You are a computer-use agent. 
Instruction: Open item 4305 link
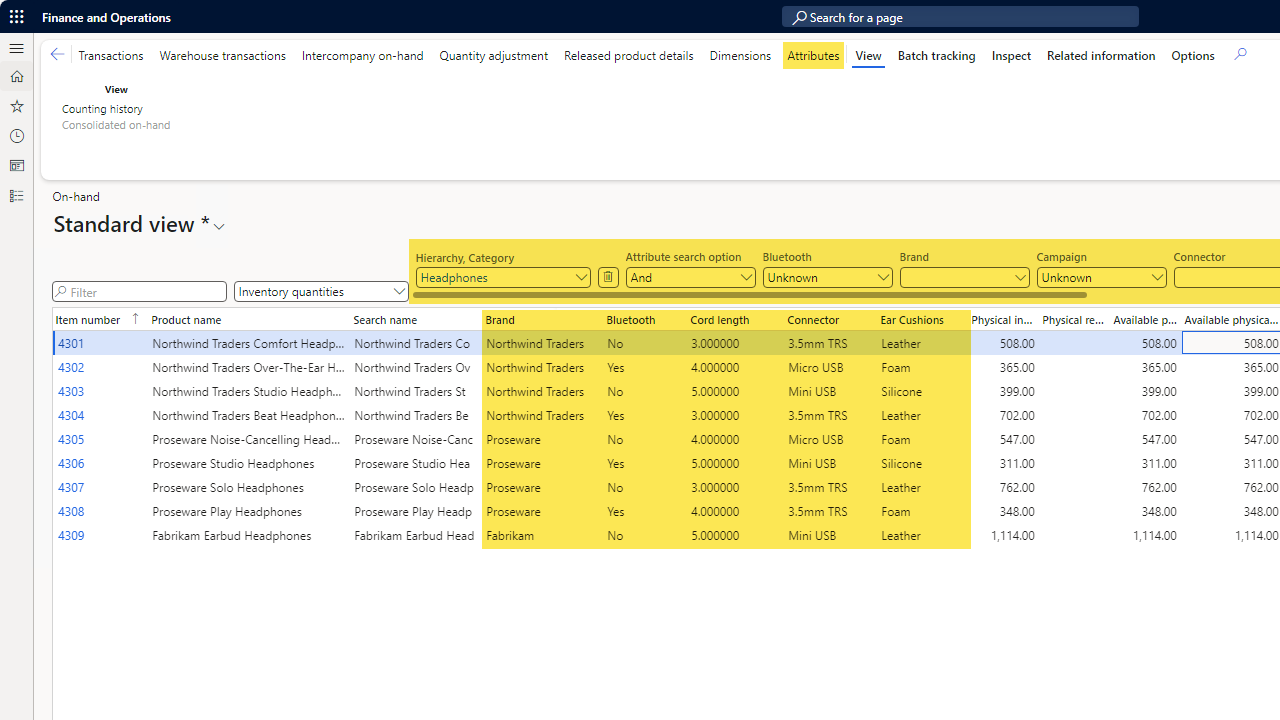pyautogui.click(x=71, y=440)
